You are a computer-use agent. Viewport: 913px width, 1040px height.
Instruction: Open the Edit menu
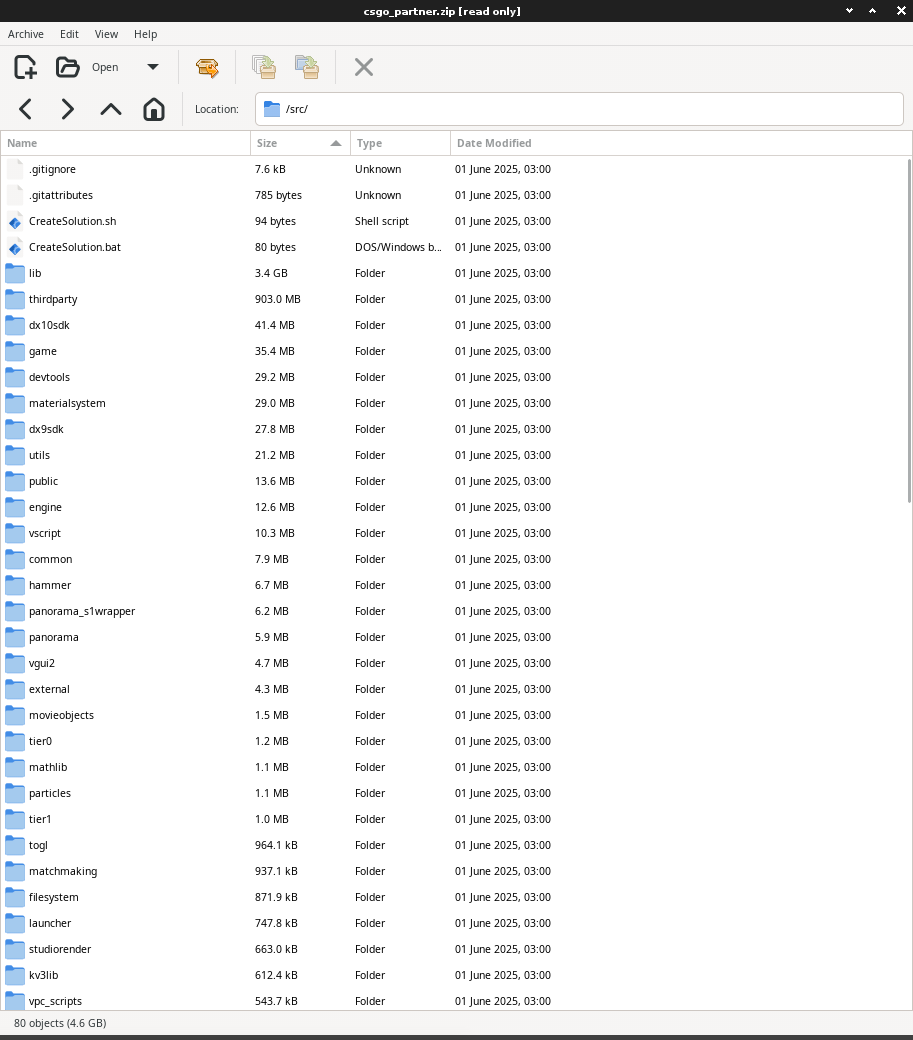pyautogui.click(x=69, y=34)
